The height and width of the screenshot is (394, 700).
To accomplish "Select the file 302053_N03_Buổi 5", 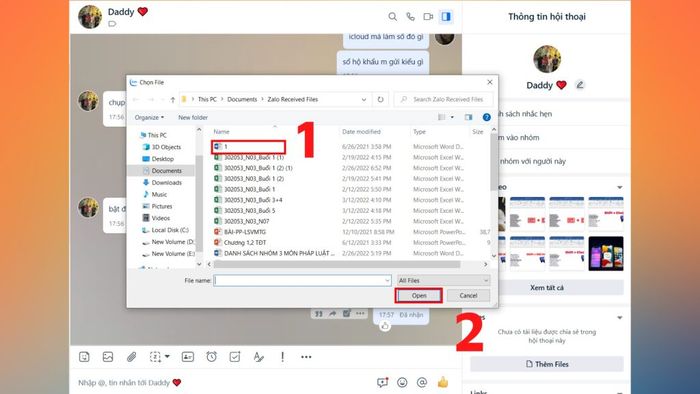I will (x=250, y=211).
